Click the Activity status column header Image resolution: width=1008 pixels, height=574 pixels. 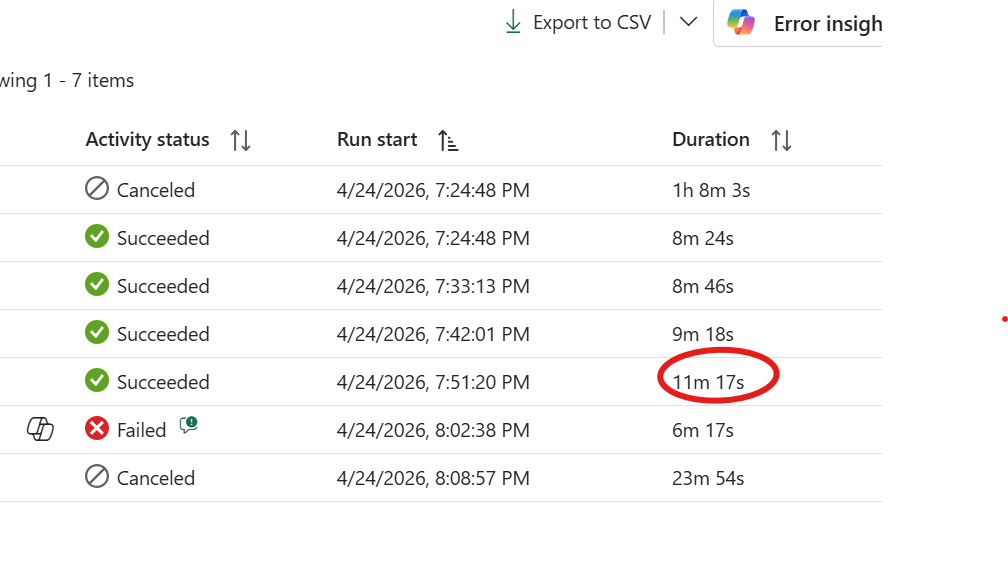coord(147,140)
